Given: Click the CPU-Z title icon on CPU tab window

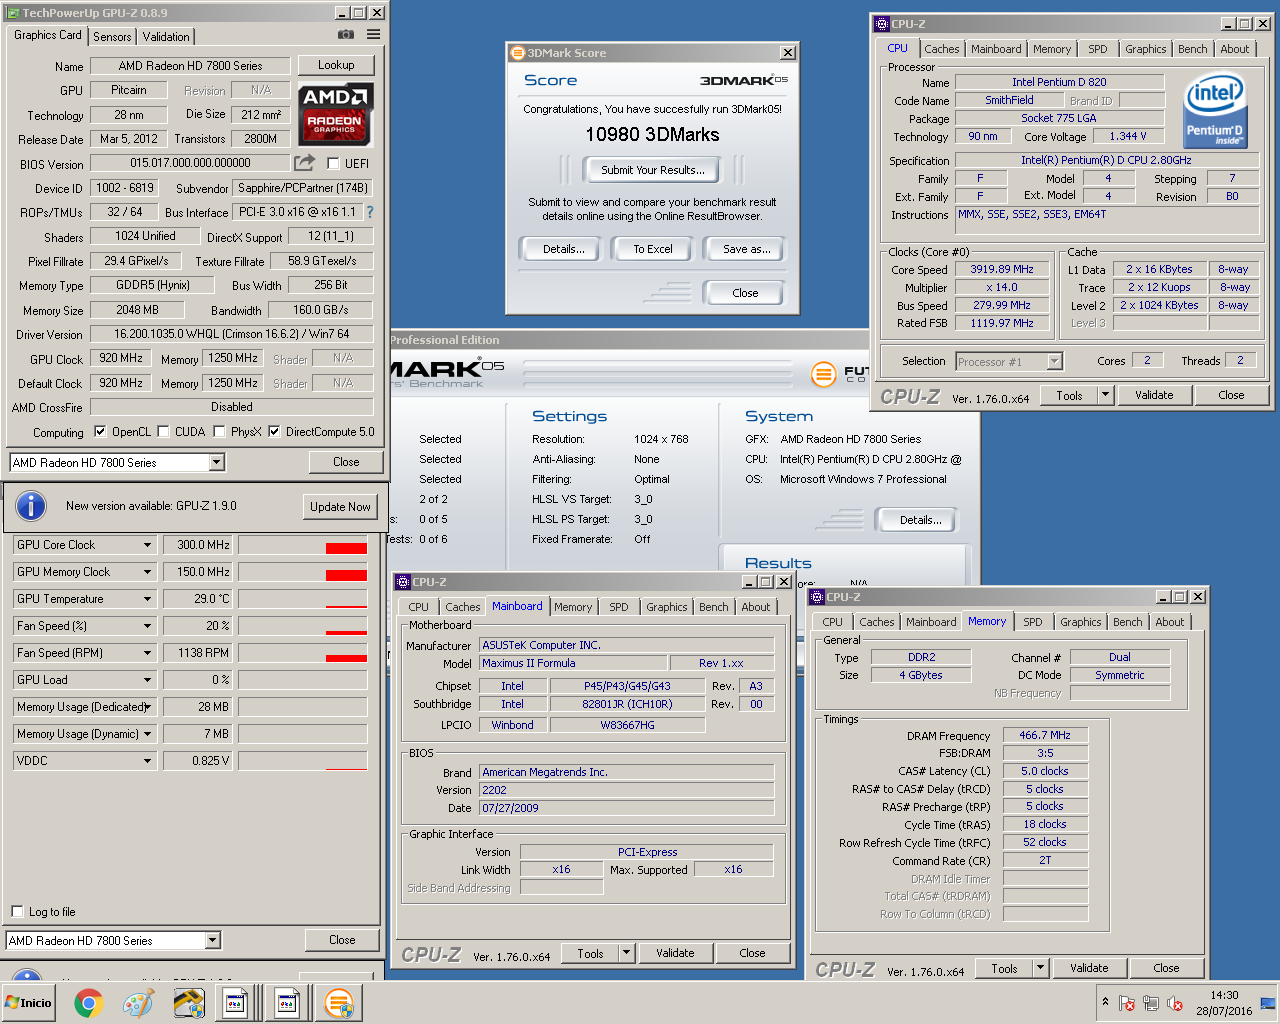Looking at the screenshot, I should [881, 24].
